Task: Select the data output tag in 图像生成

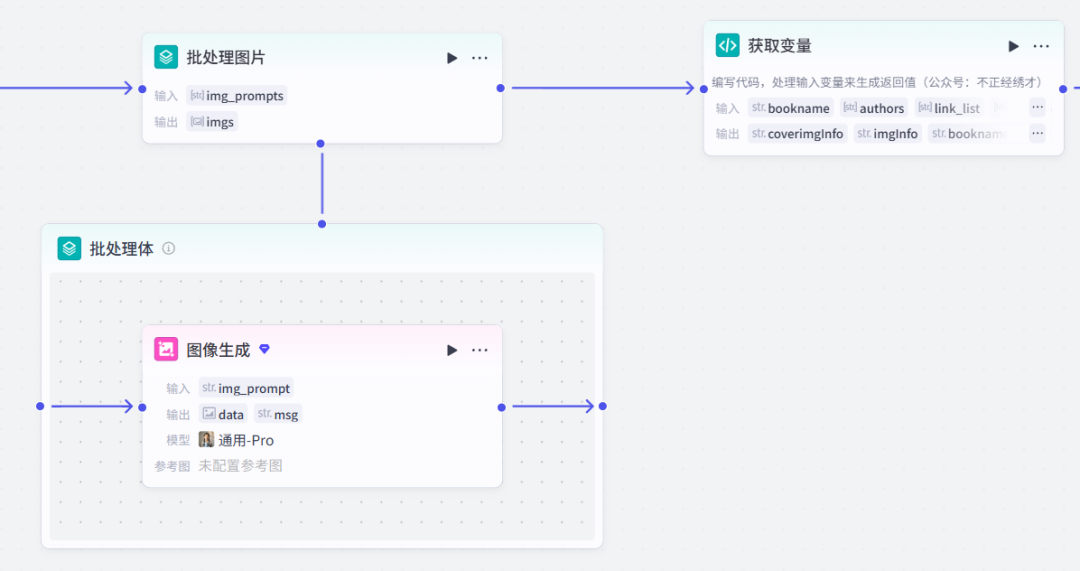Action: tap(223, 414)
